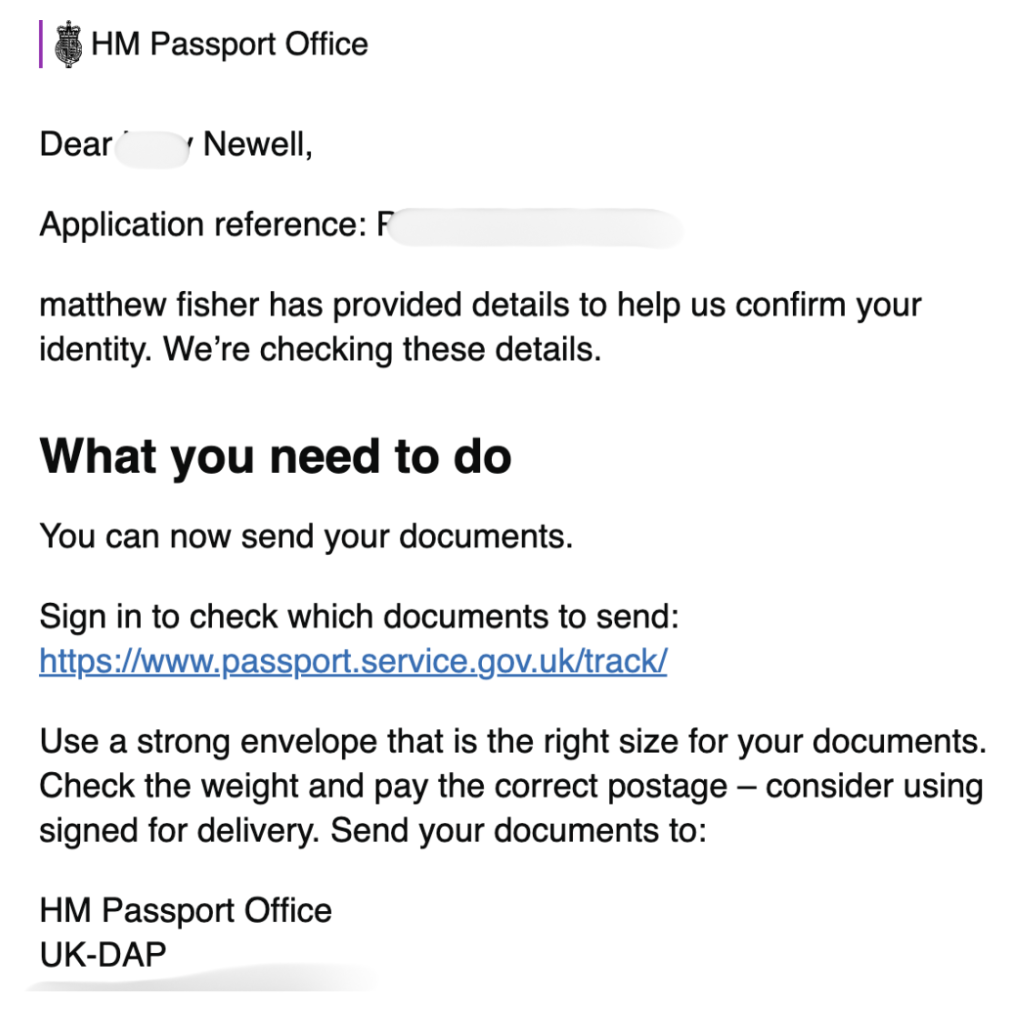The width and height of the screenshot is (1024, 1013).
Task: Click the 'Use a strong envelope' sentence
Action: coord(512,742)
